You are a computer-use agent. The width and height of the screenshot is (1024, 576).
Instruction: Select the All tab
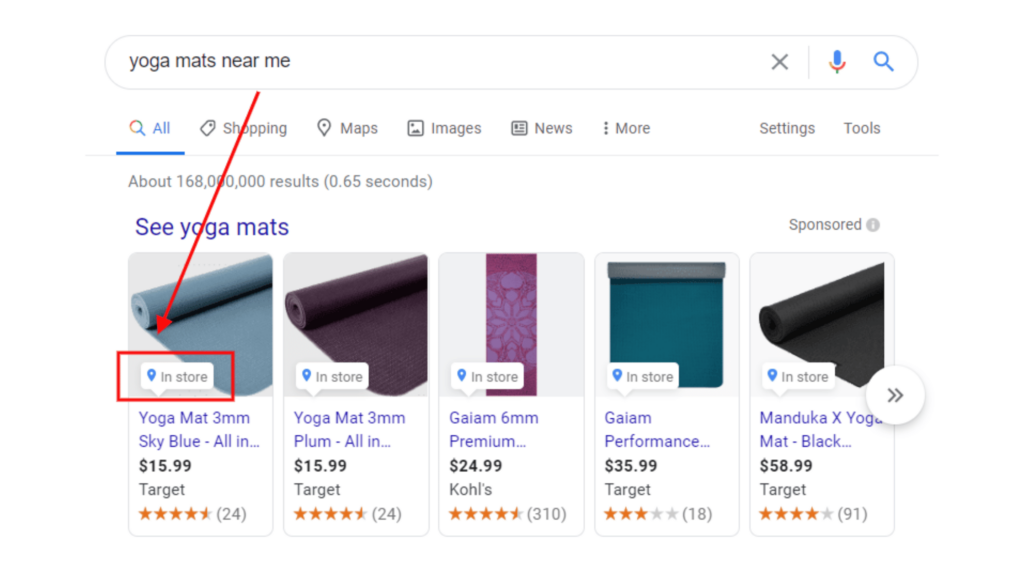point(150,128)
